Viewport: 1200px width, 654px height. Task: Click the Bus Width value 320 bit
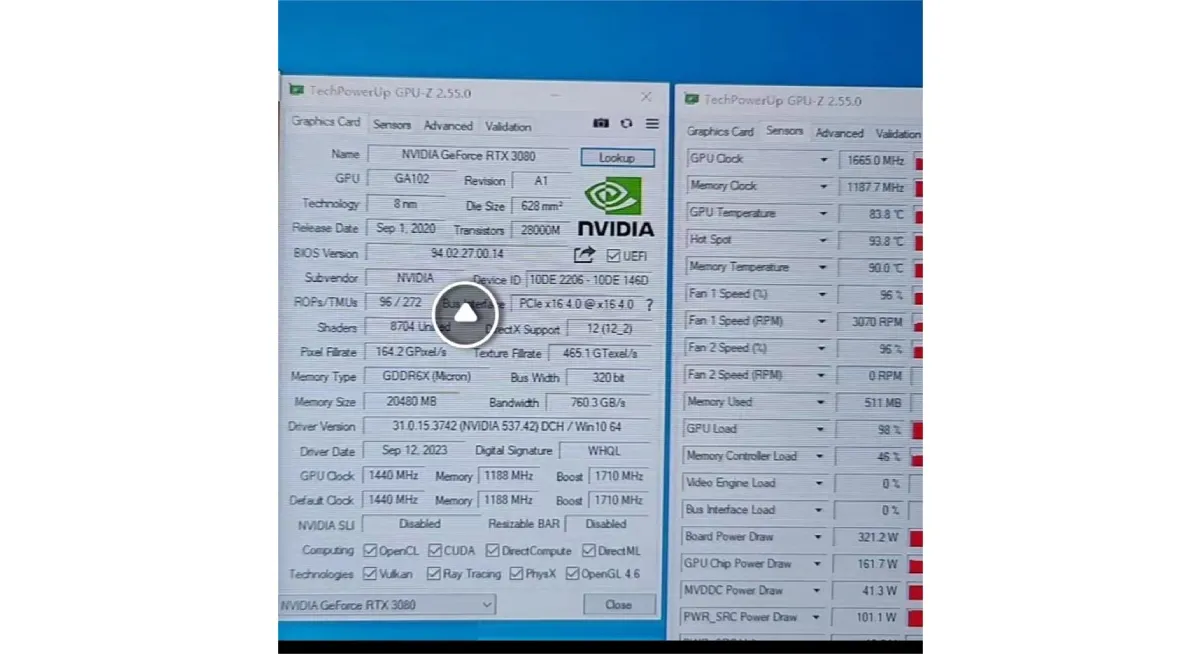pyautogui.click(x=608, y=378)
